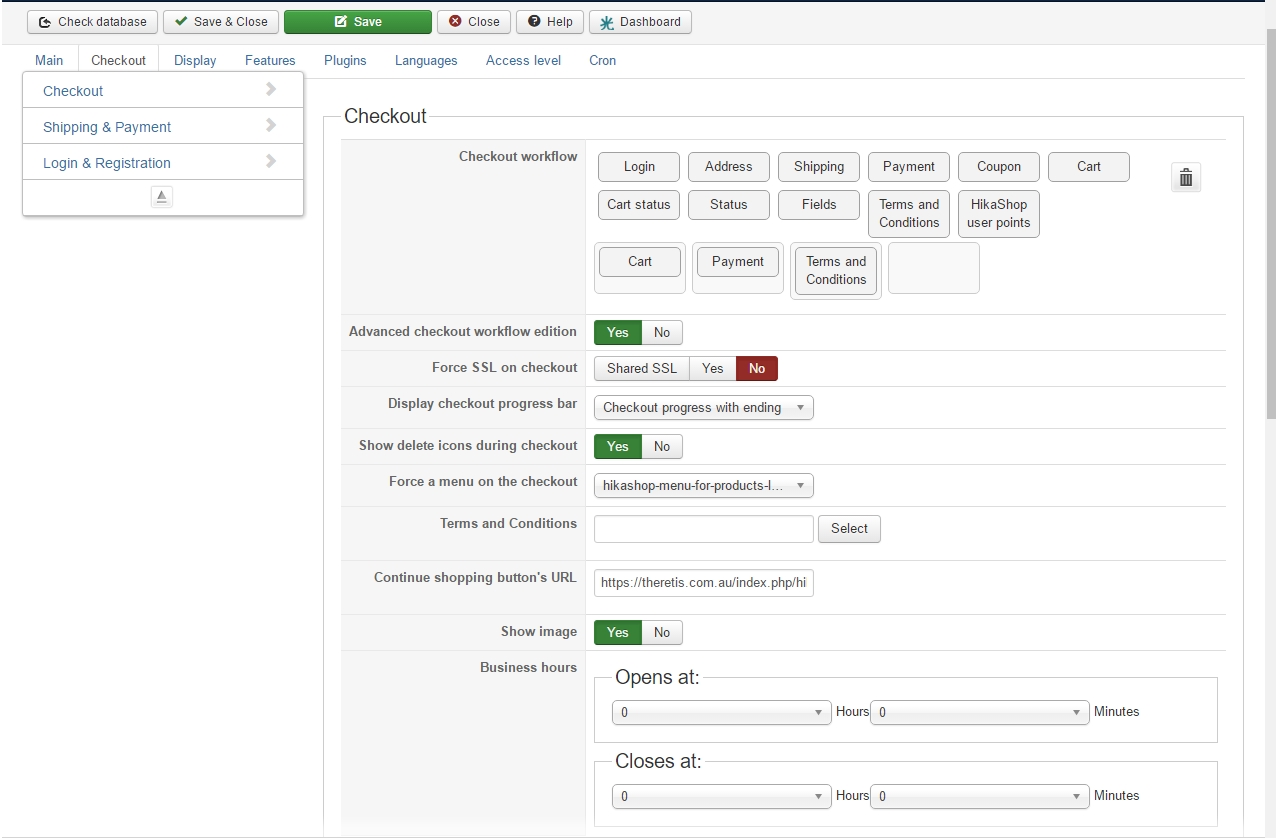Click the Fields workflow block
This screenshot has height=838, width=1276.
[819, 205]
